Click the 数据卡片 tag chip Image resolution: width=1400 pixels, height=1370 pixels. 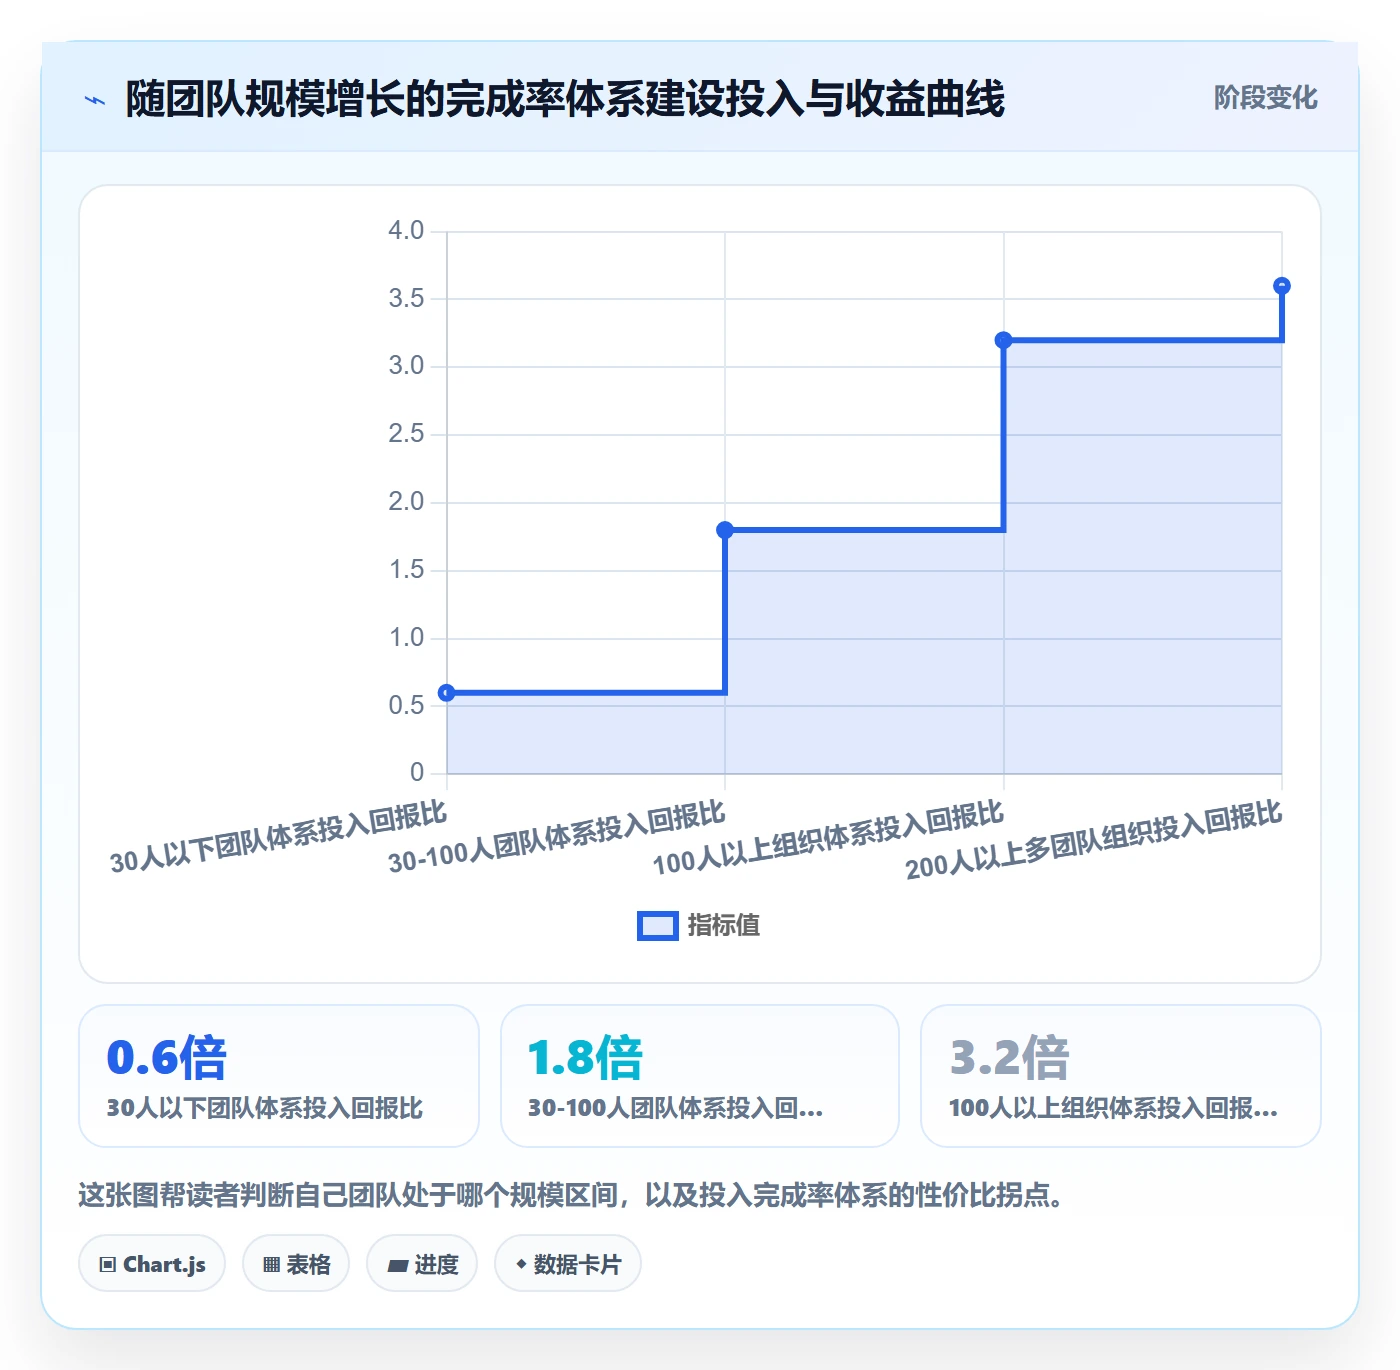tap(568, 1264)
